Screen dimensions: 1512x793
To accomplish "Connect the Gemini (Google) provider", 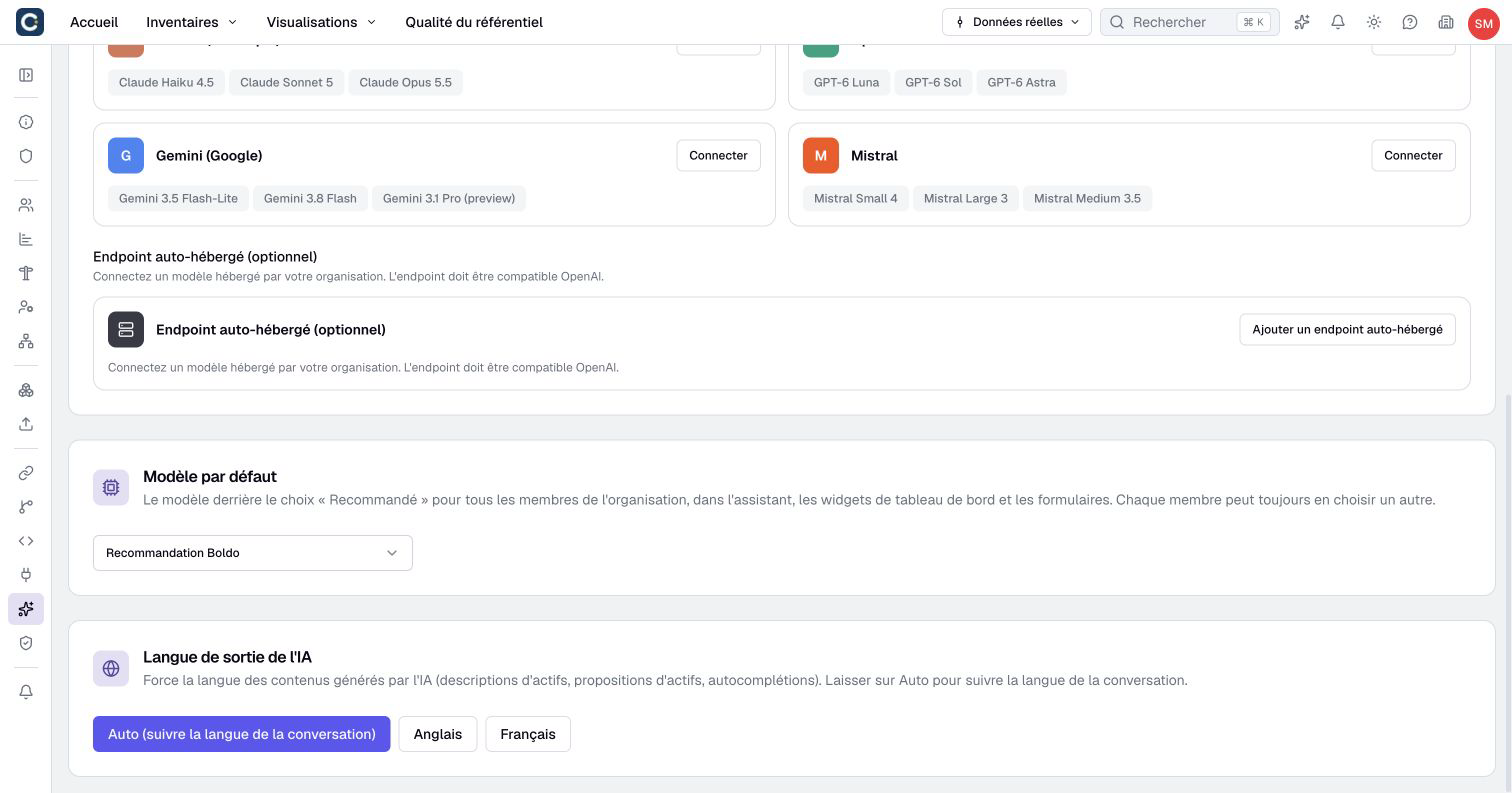I will point(718,155).
